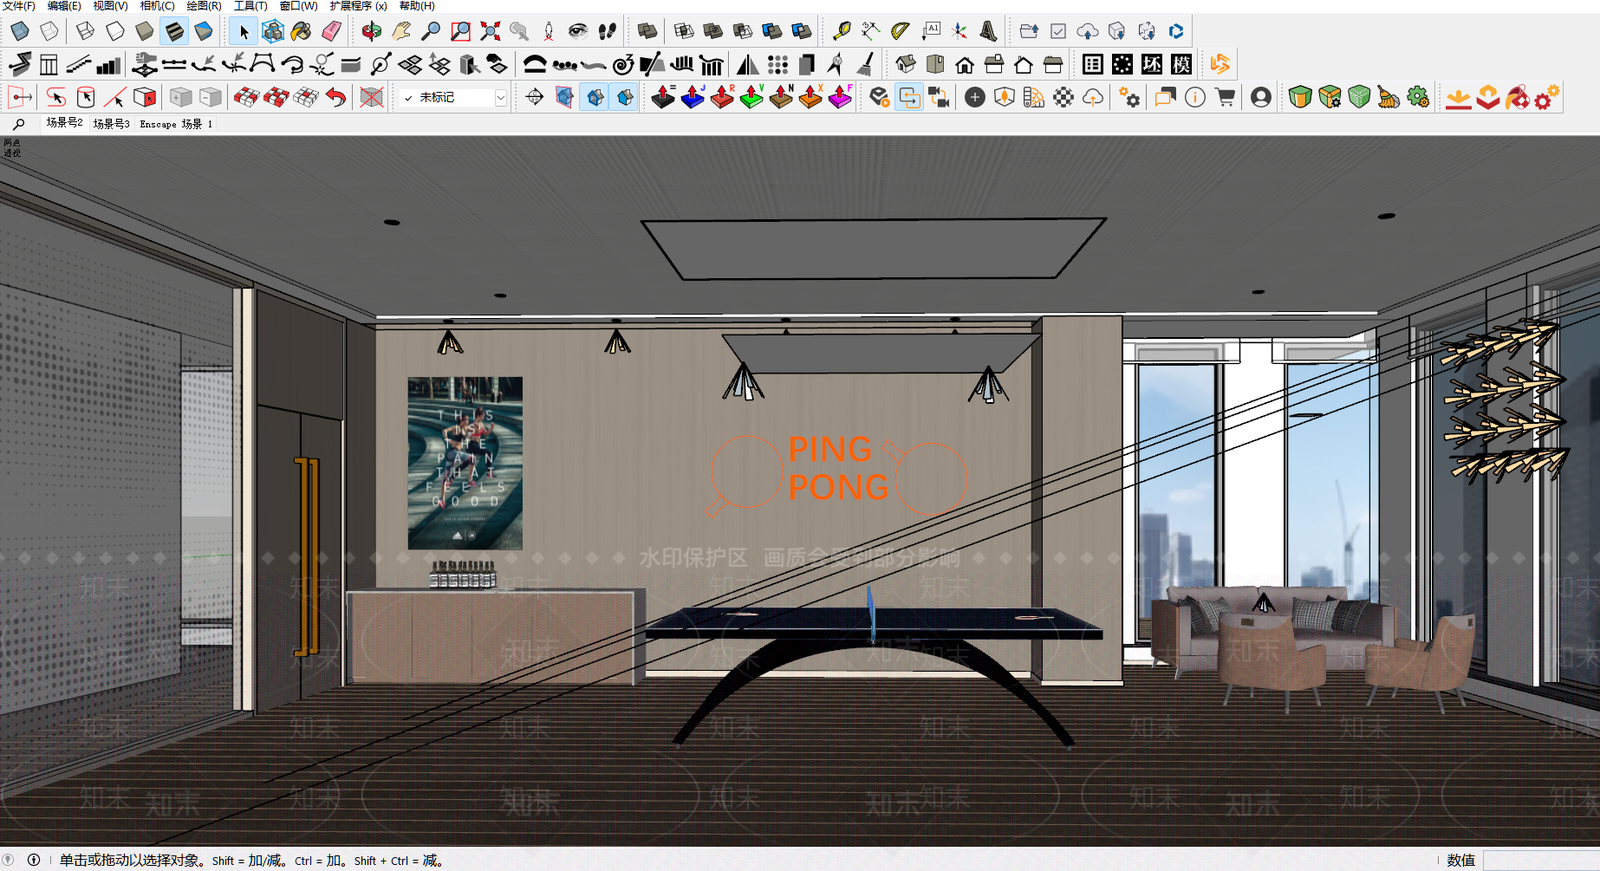
Task: Pick the Axes tool
Action: click(x=959, y=32)
